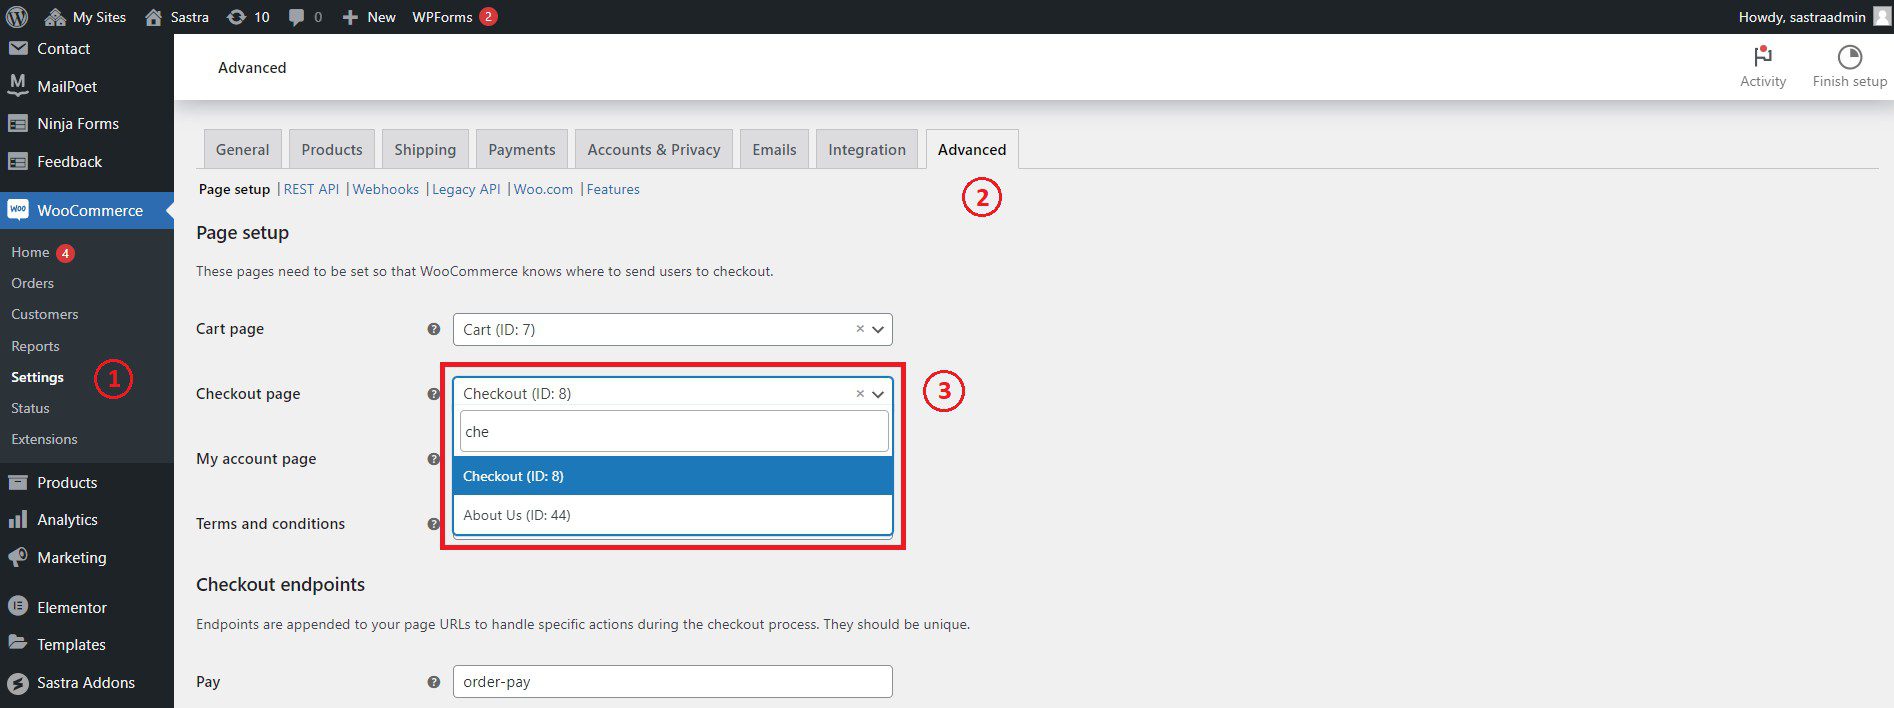
Task: Open the Activity panel
Action: click(1762, 67)
